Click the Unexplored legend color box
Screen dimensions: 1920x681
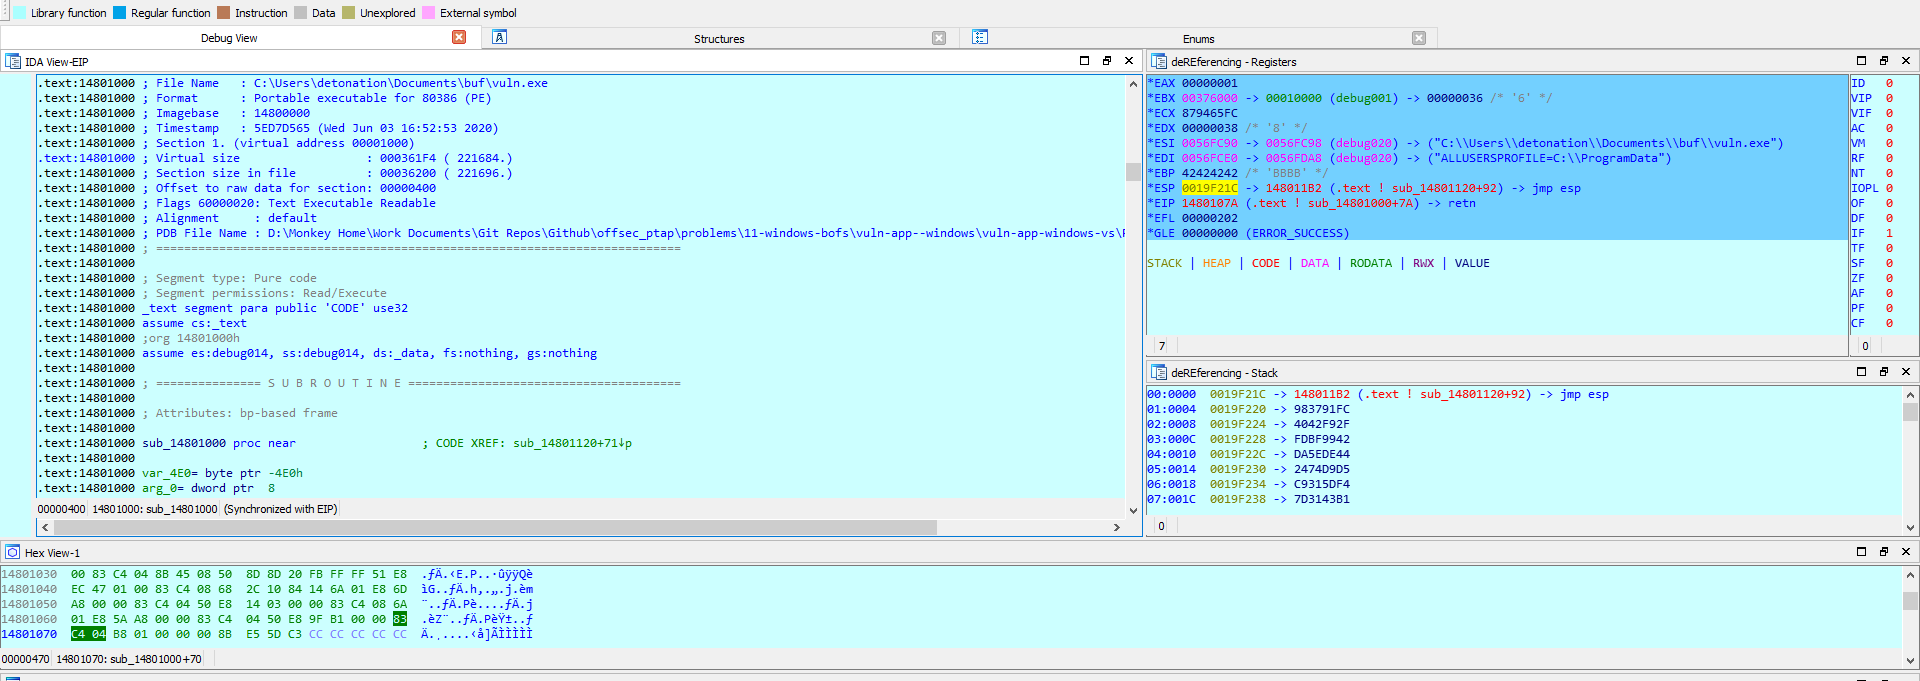point(348,13)
